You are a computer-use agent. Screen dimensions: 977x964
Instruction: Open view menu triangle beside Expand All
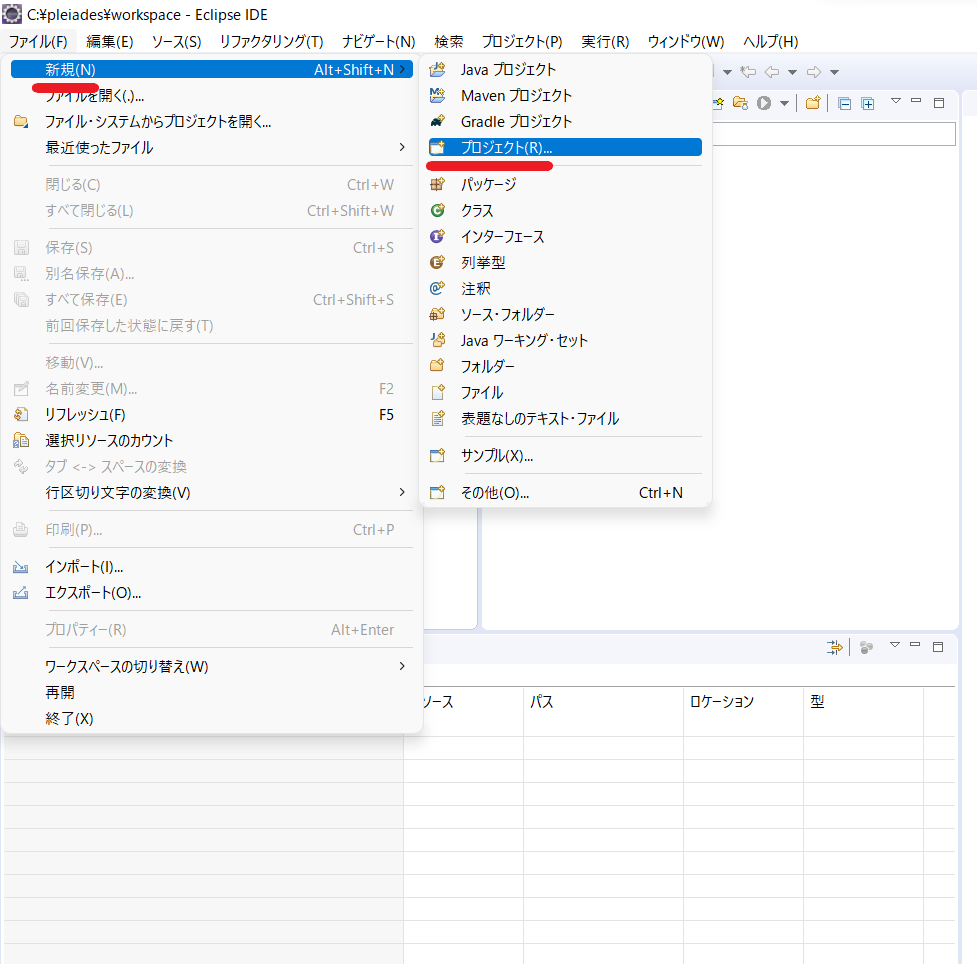[895, 100]
